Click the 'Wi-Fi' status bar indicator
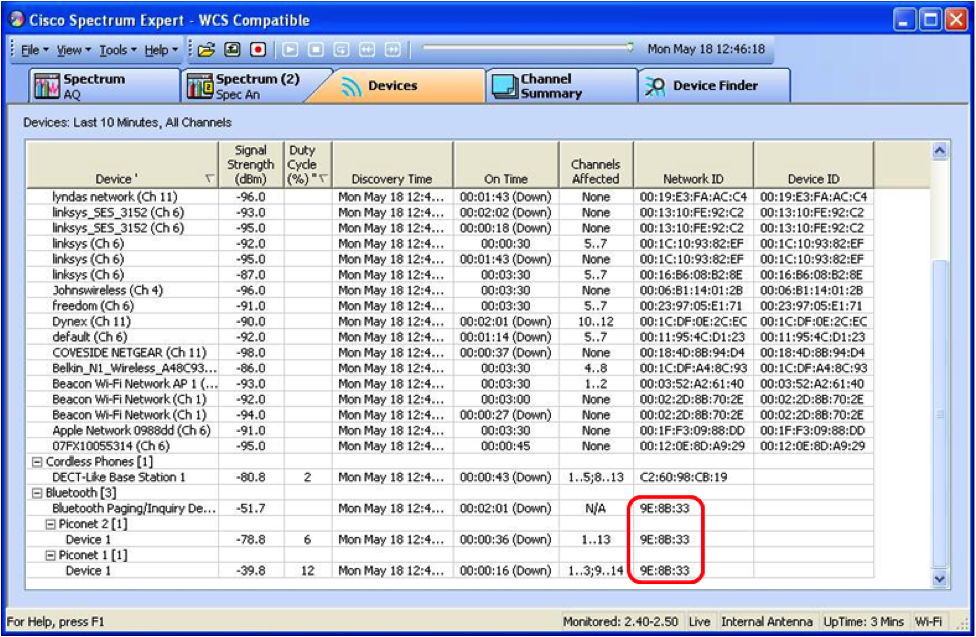The image size is (976, 637). tap(927, 621)
